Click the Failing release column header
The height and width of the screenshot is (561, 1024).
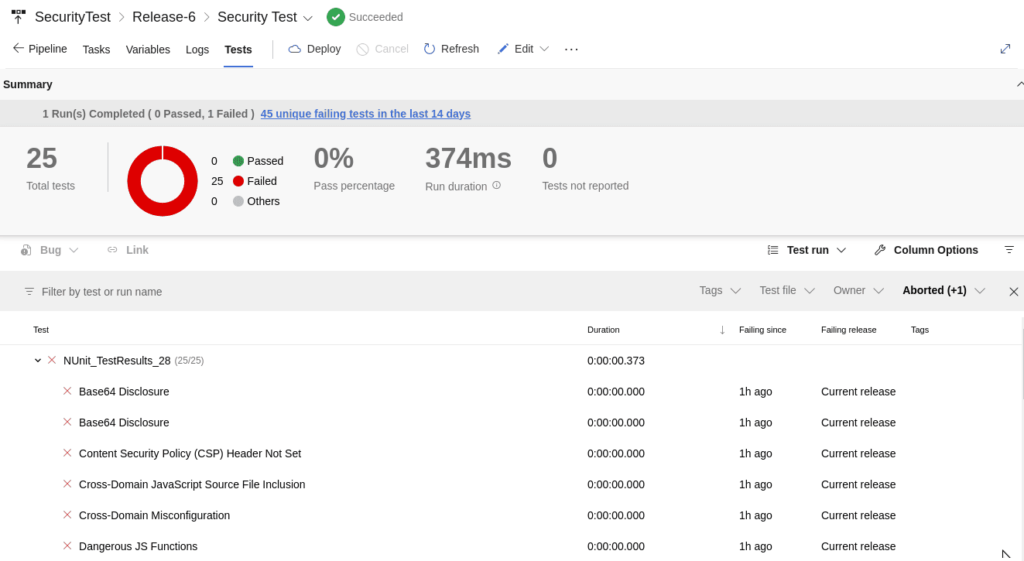[x=849, y=330]
